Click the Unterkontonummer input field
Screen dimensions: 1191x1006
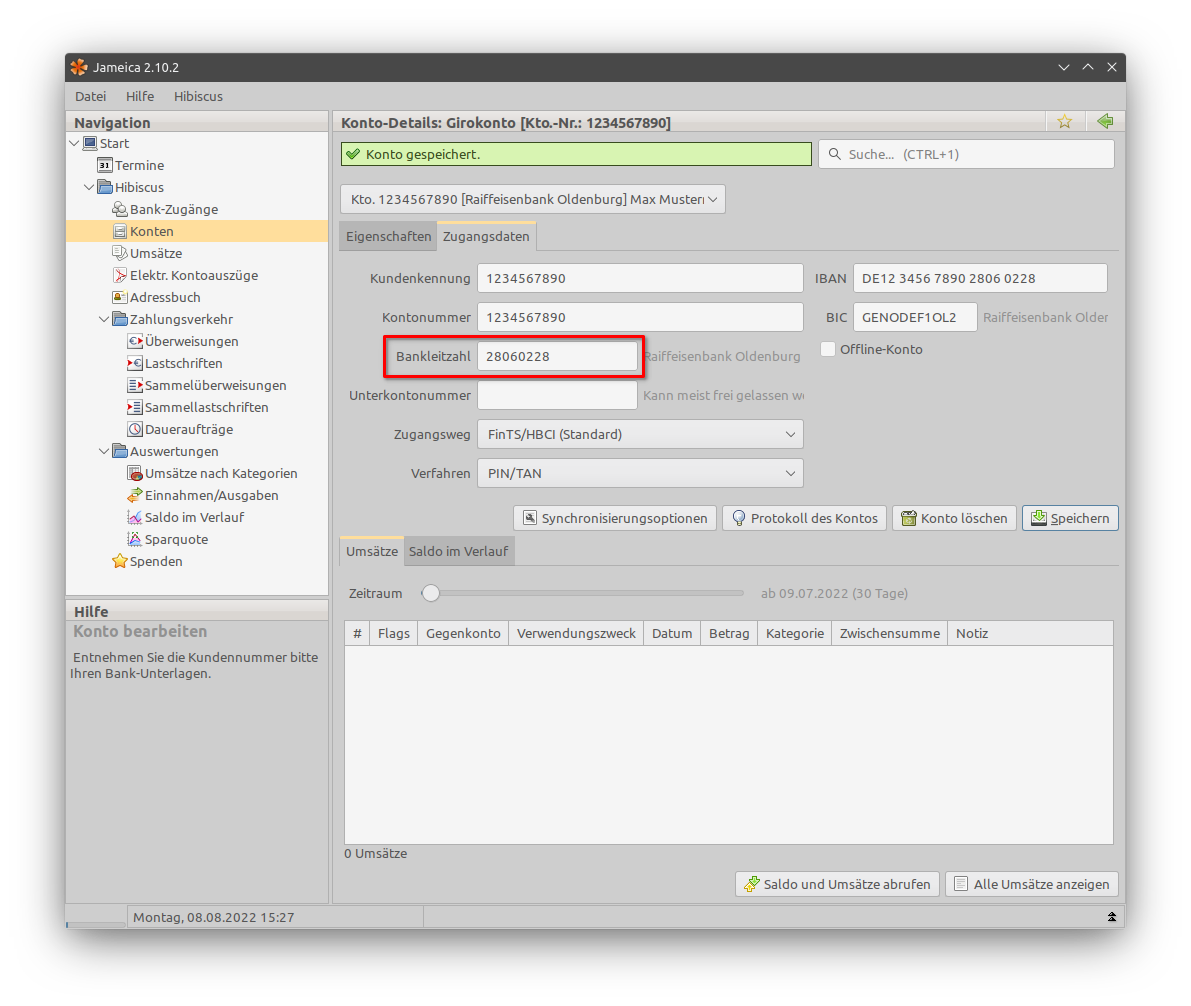point(557,395)
